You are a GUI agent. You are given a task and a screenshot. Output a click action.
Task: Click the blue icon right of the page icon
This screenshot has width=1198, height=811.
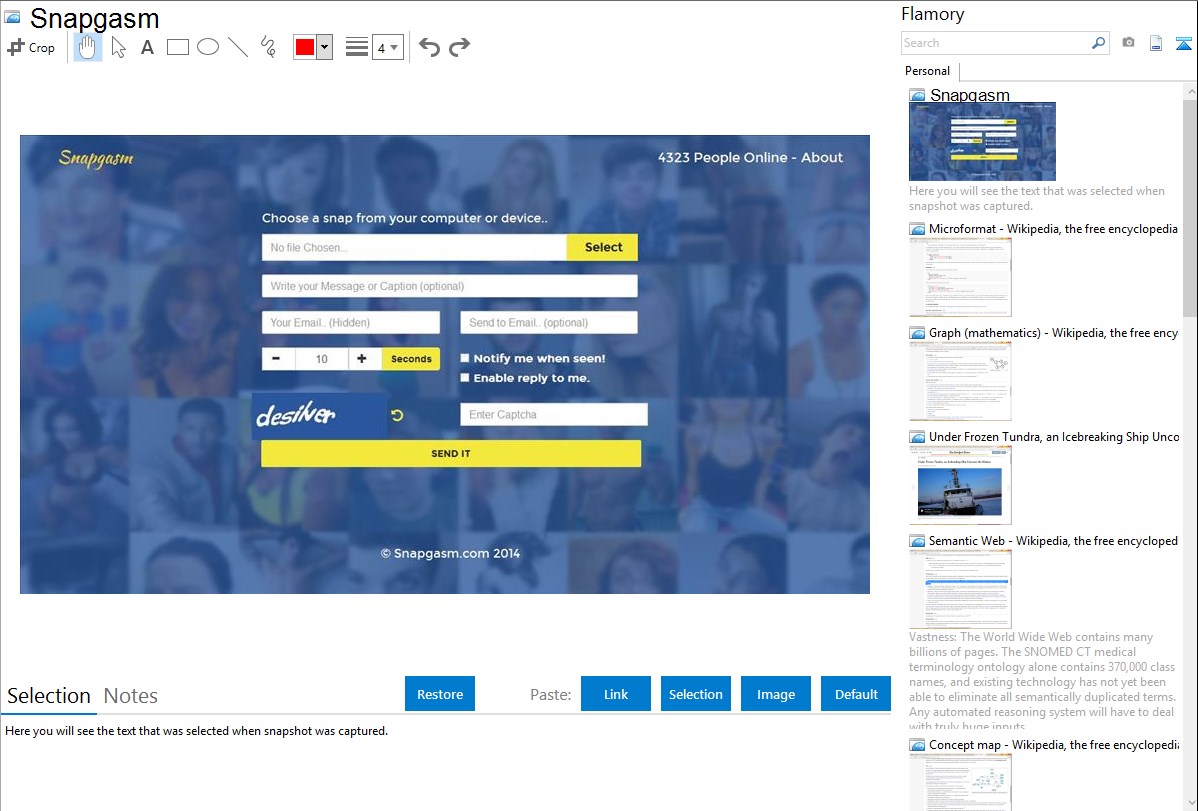pyautogui.click(x=1183, y=43)
